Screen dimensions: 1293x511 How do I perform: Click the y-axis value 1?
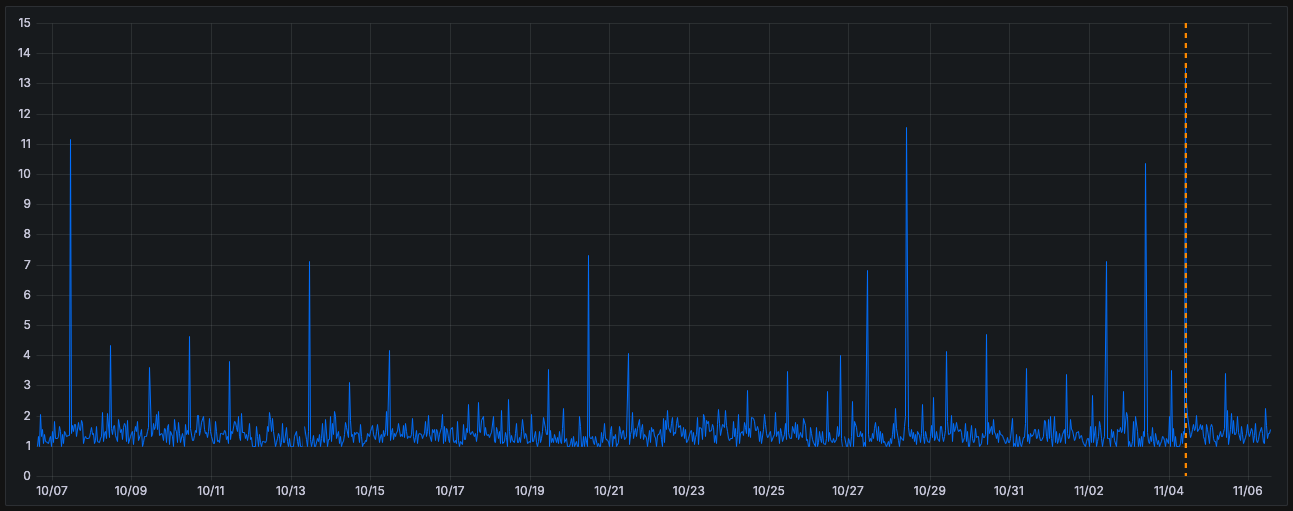(27, 446)
